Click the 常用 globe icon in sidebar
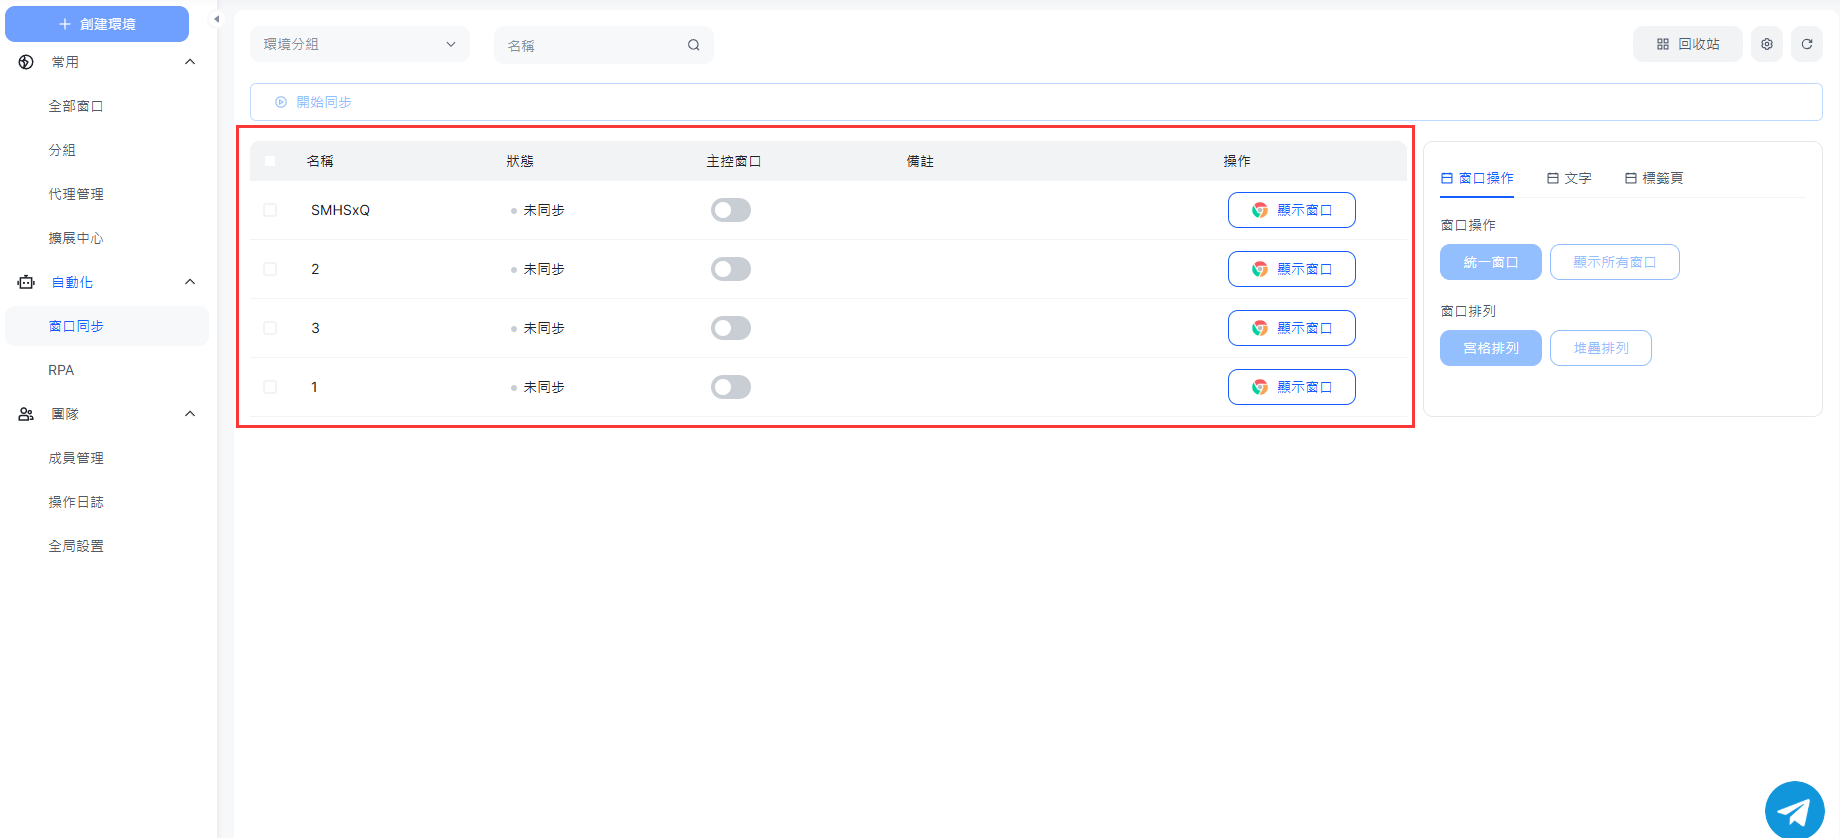1840x838 pixels. click(26, 62)
